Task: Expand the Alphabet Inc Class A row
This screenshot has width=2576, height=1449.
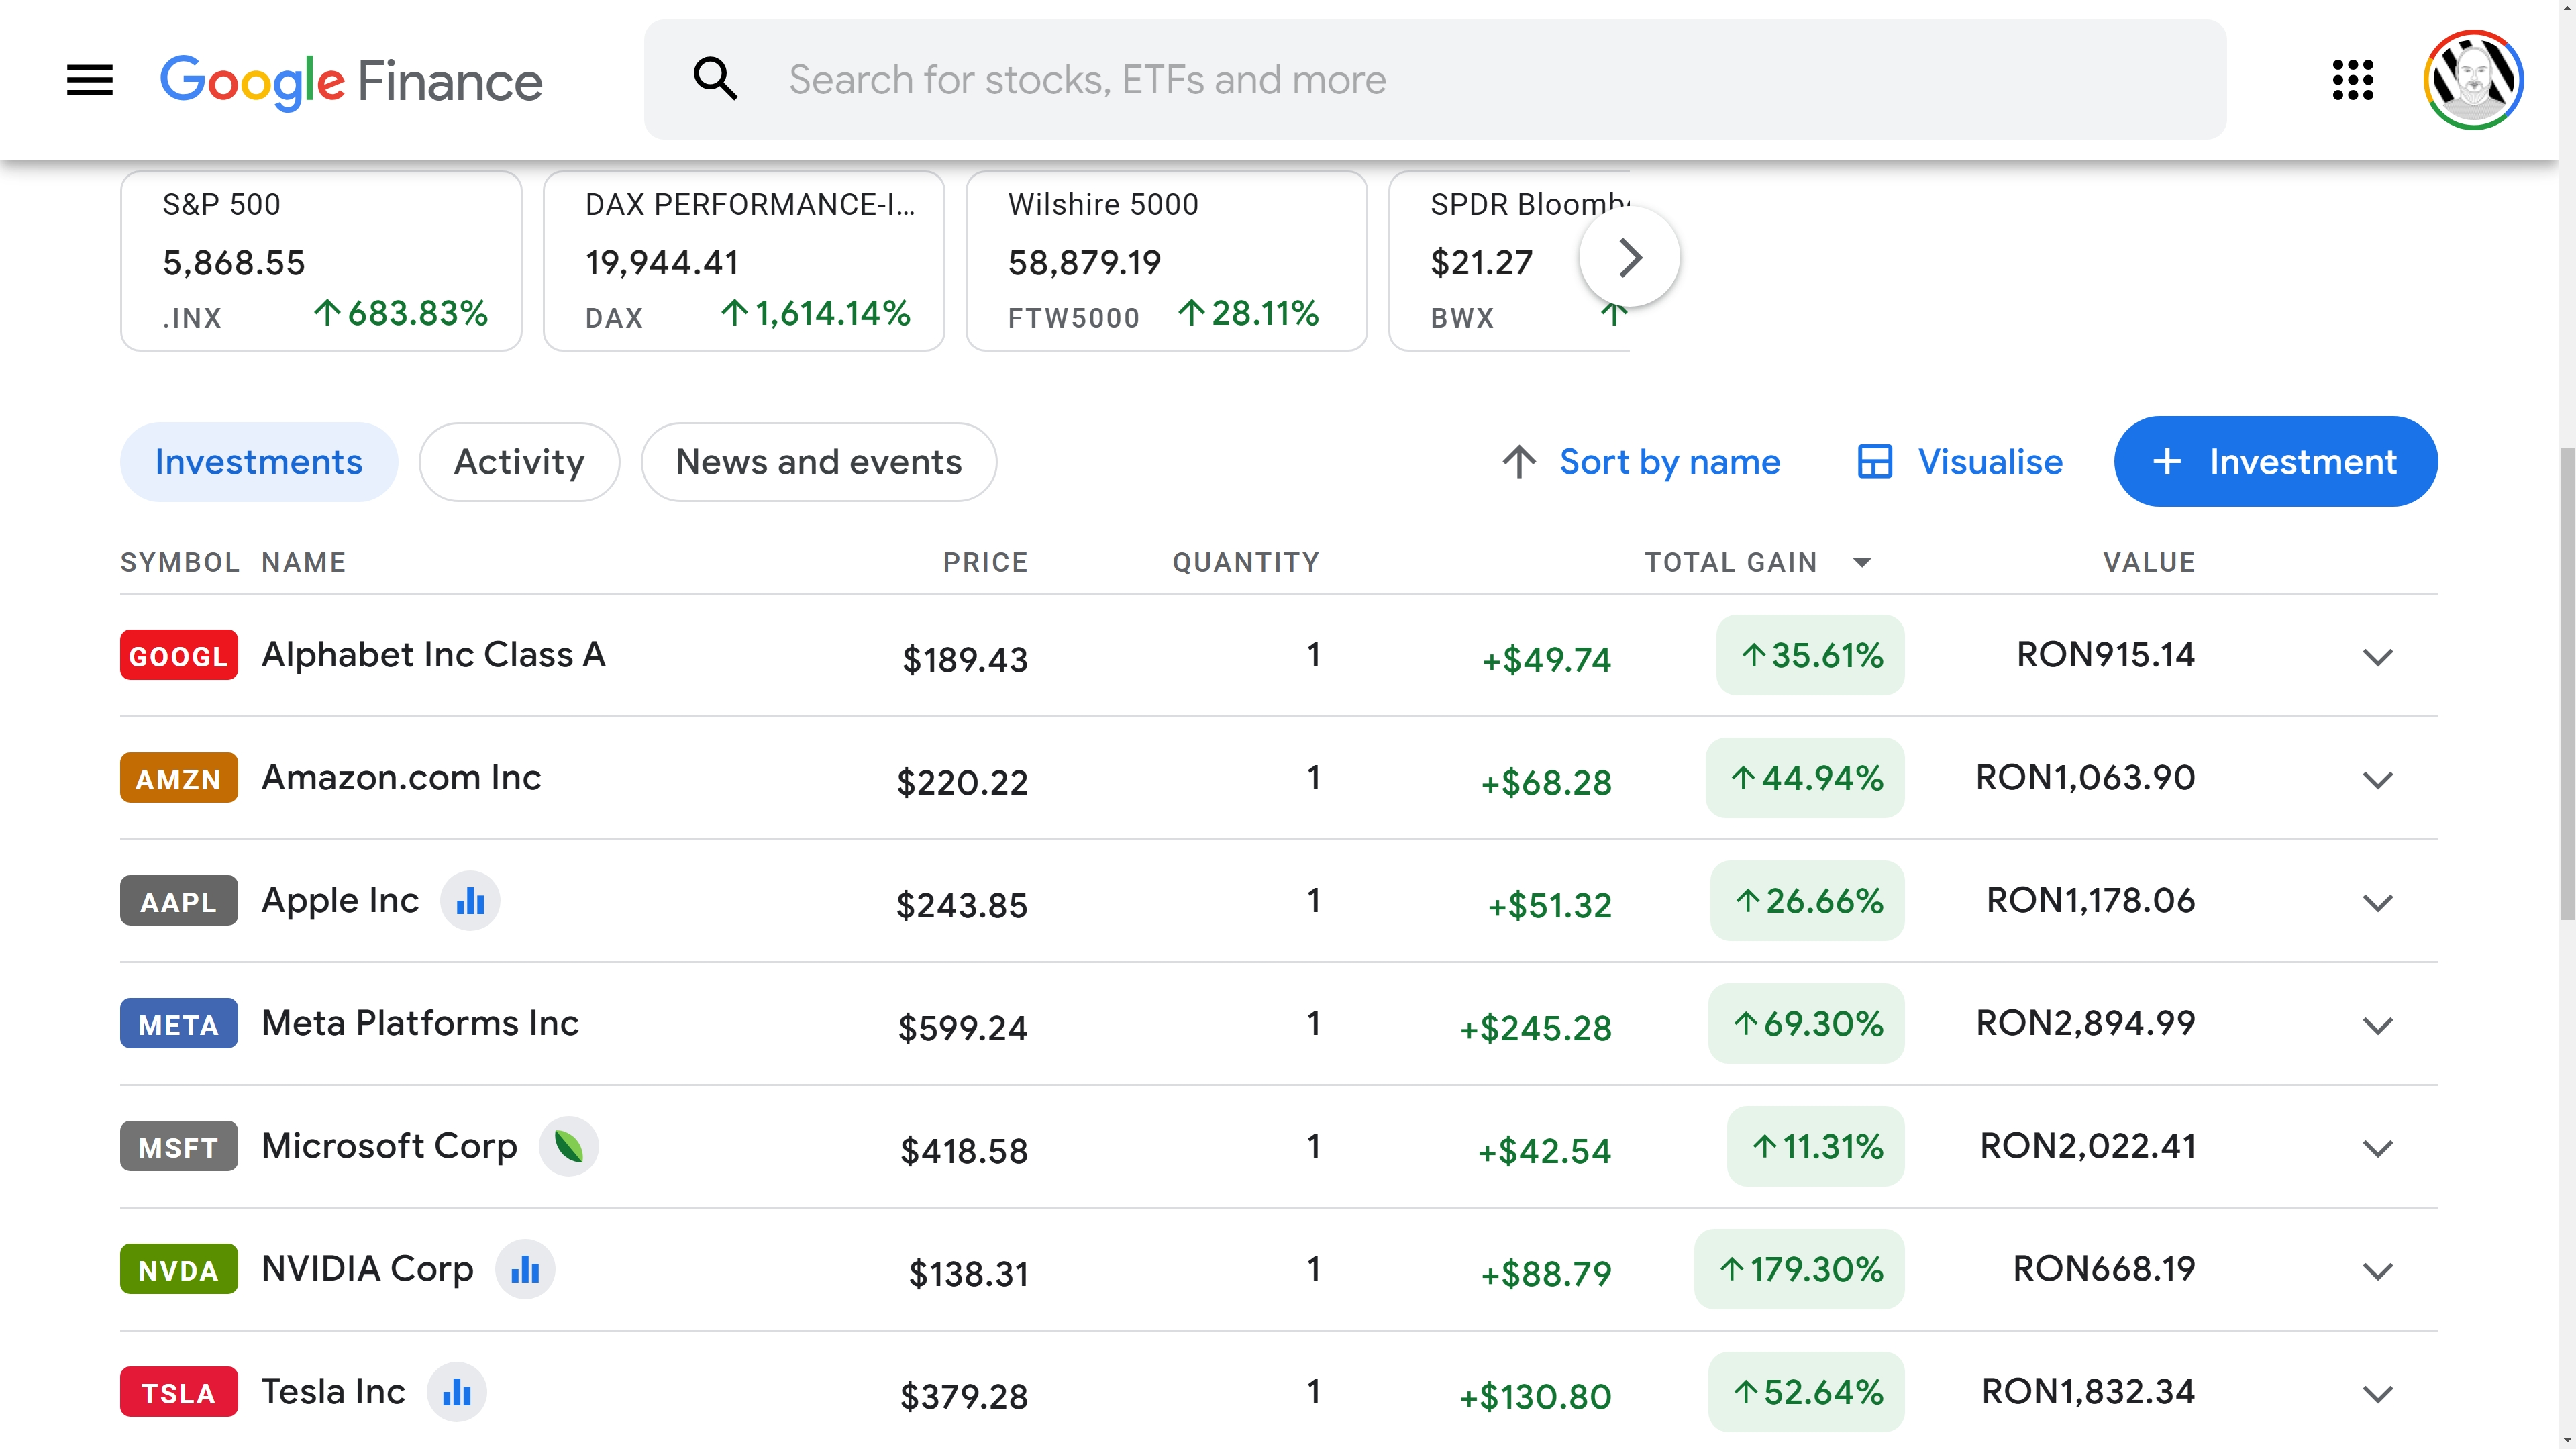Action: coord(2377,657)
